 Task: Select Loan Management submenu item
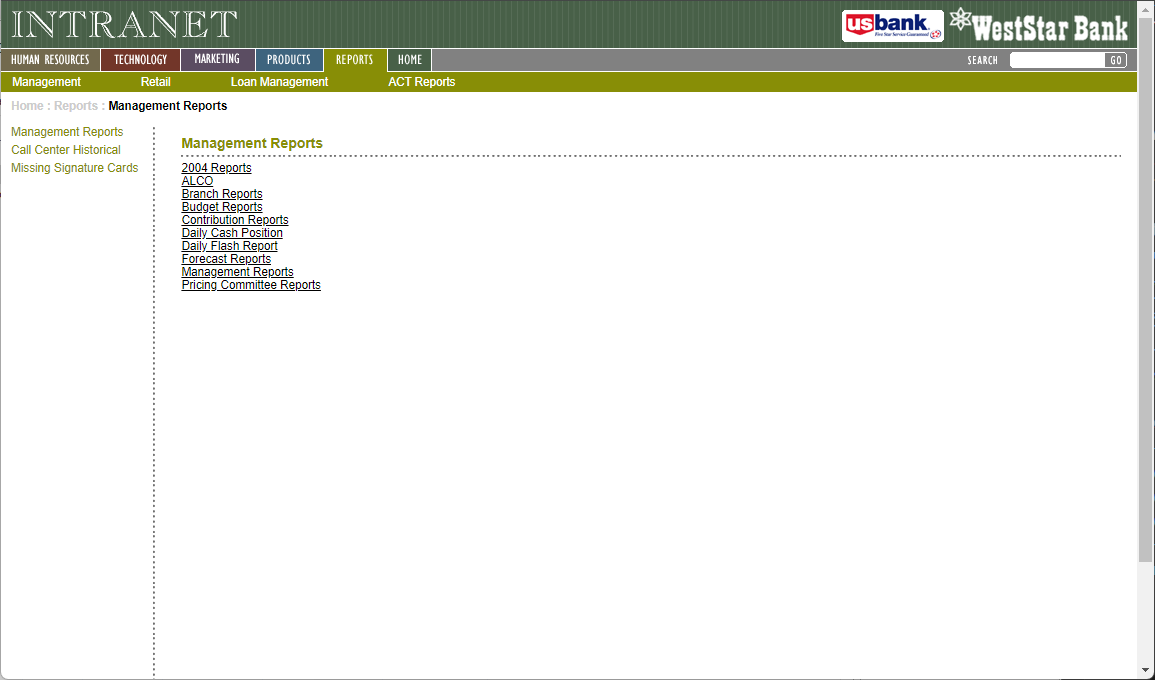(279, 82)
